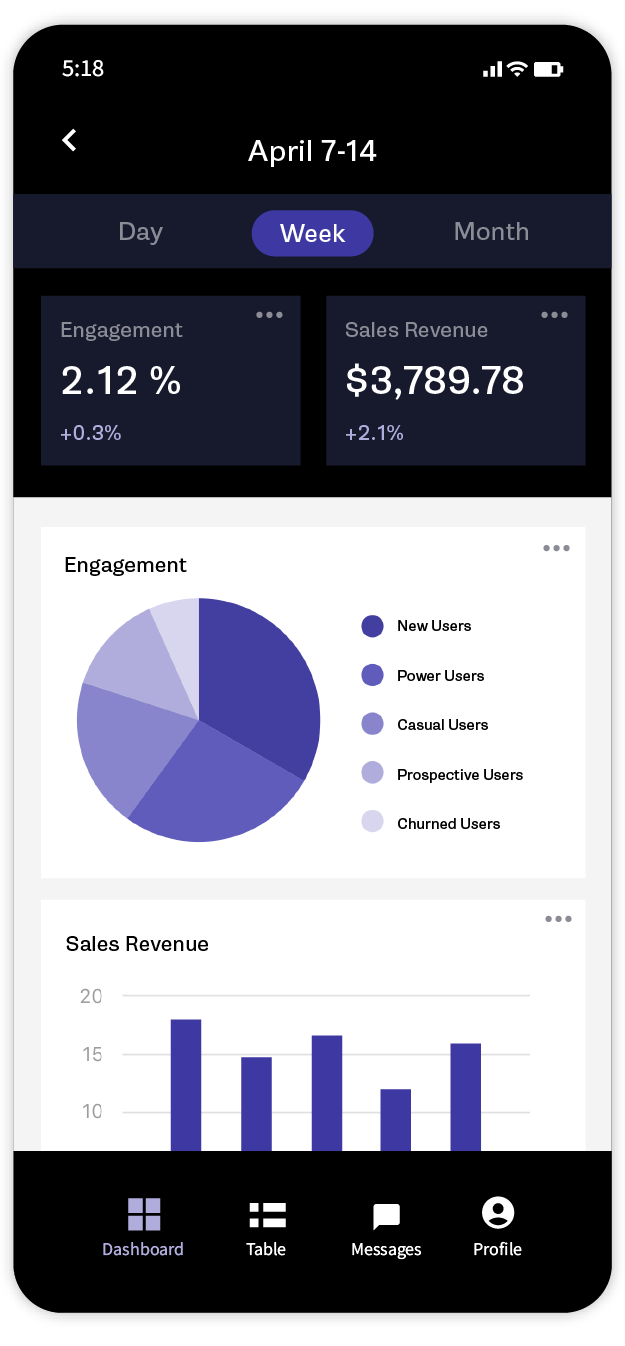625x1346 pixels.
Task: Open the Table list icon
Action: 267,1214
